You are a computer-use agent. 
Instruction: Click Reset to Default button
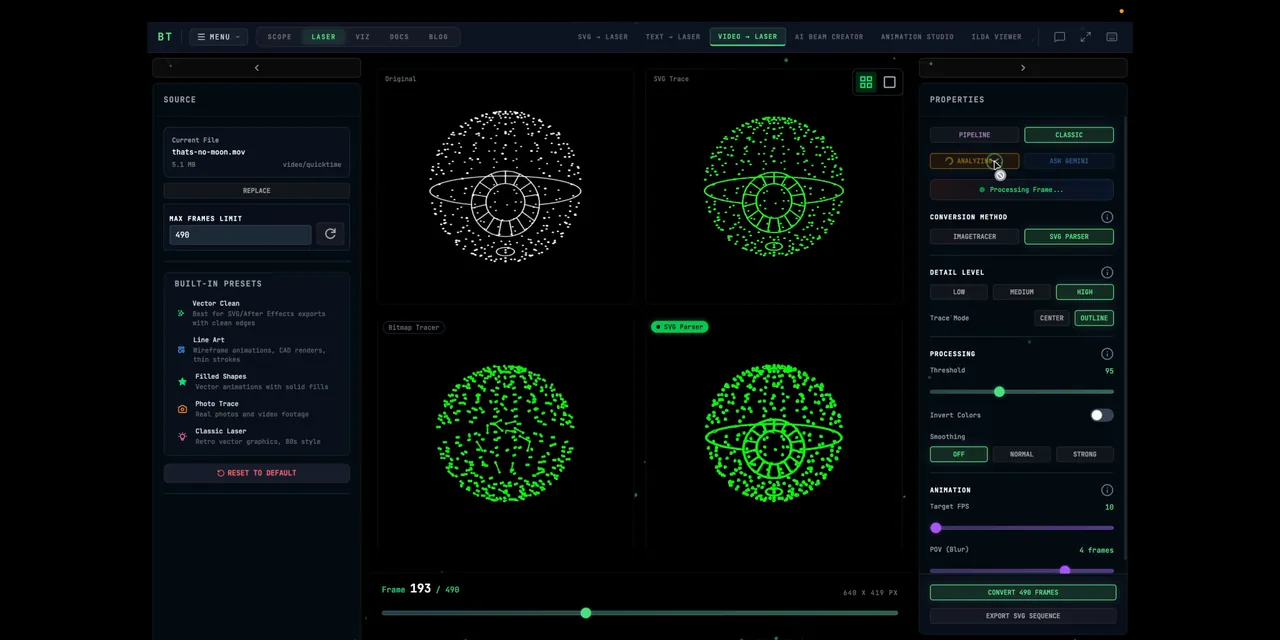[257, 473]
